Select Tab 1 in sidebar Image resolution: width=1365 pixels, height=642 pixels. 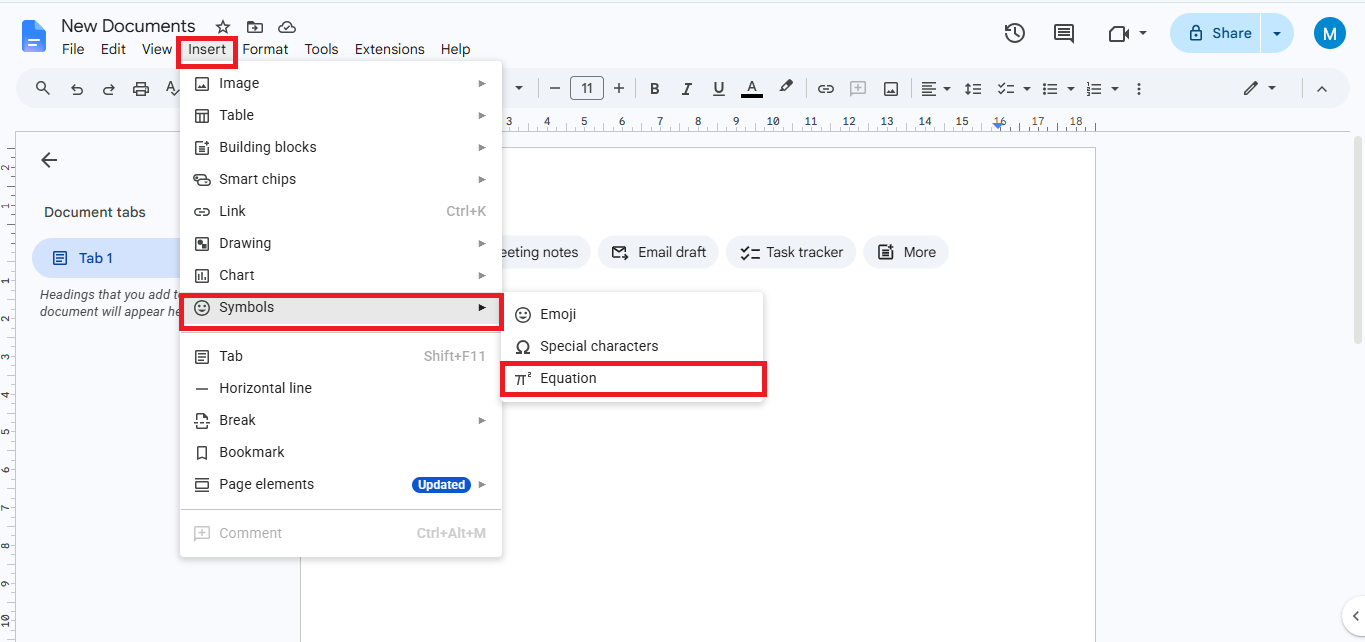pyautogui.click(x=107, y=258)
